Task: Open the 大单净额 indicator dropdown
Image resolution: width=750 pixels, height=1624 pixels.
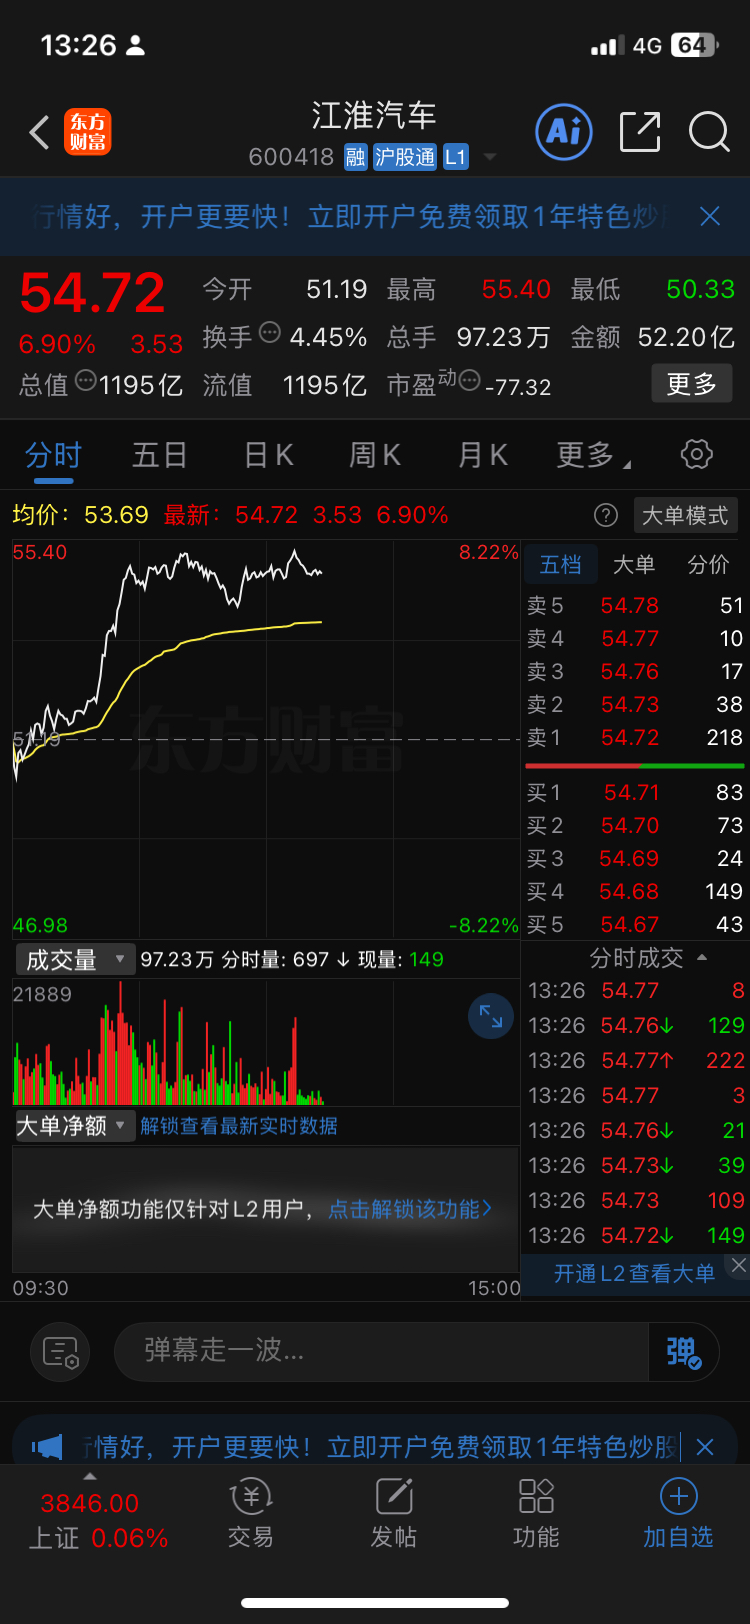Action: (x=74, y=1126)
